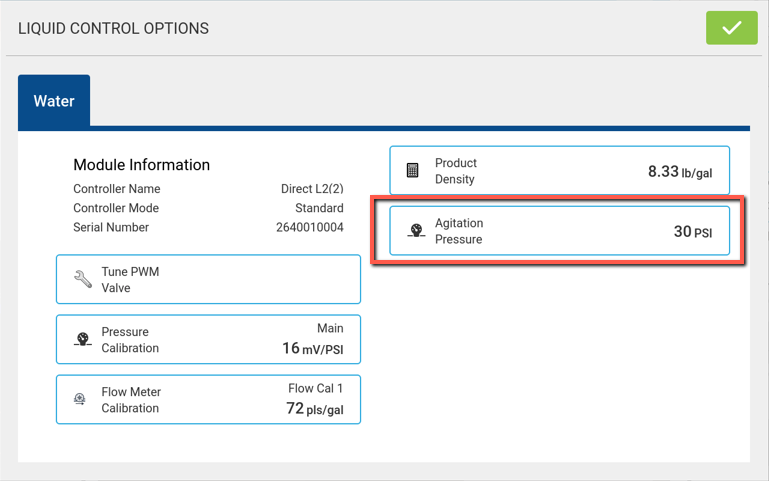The width and height of the screenshot is (769, 481).
Task: Click the Controller Mode label
Action: (116, 208)
